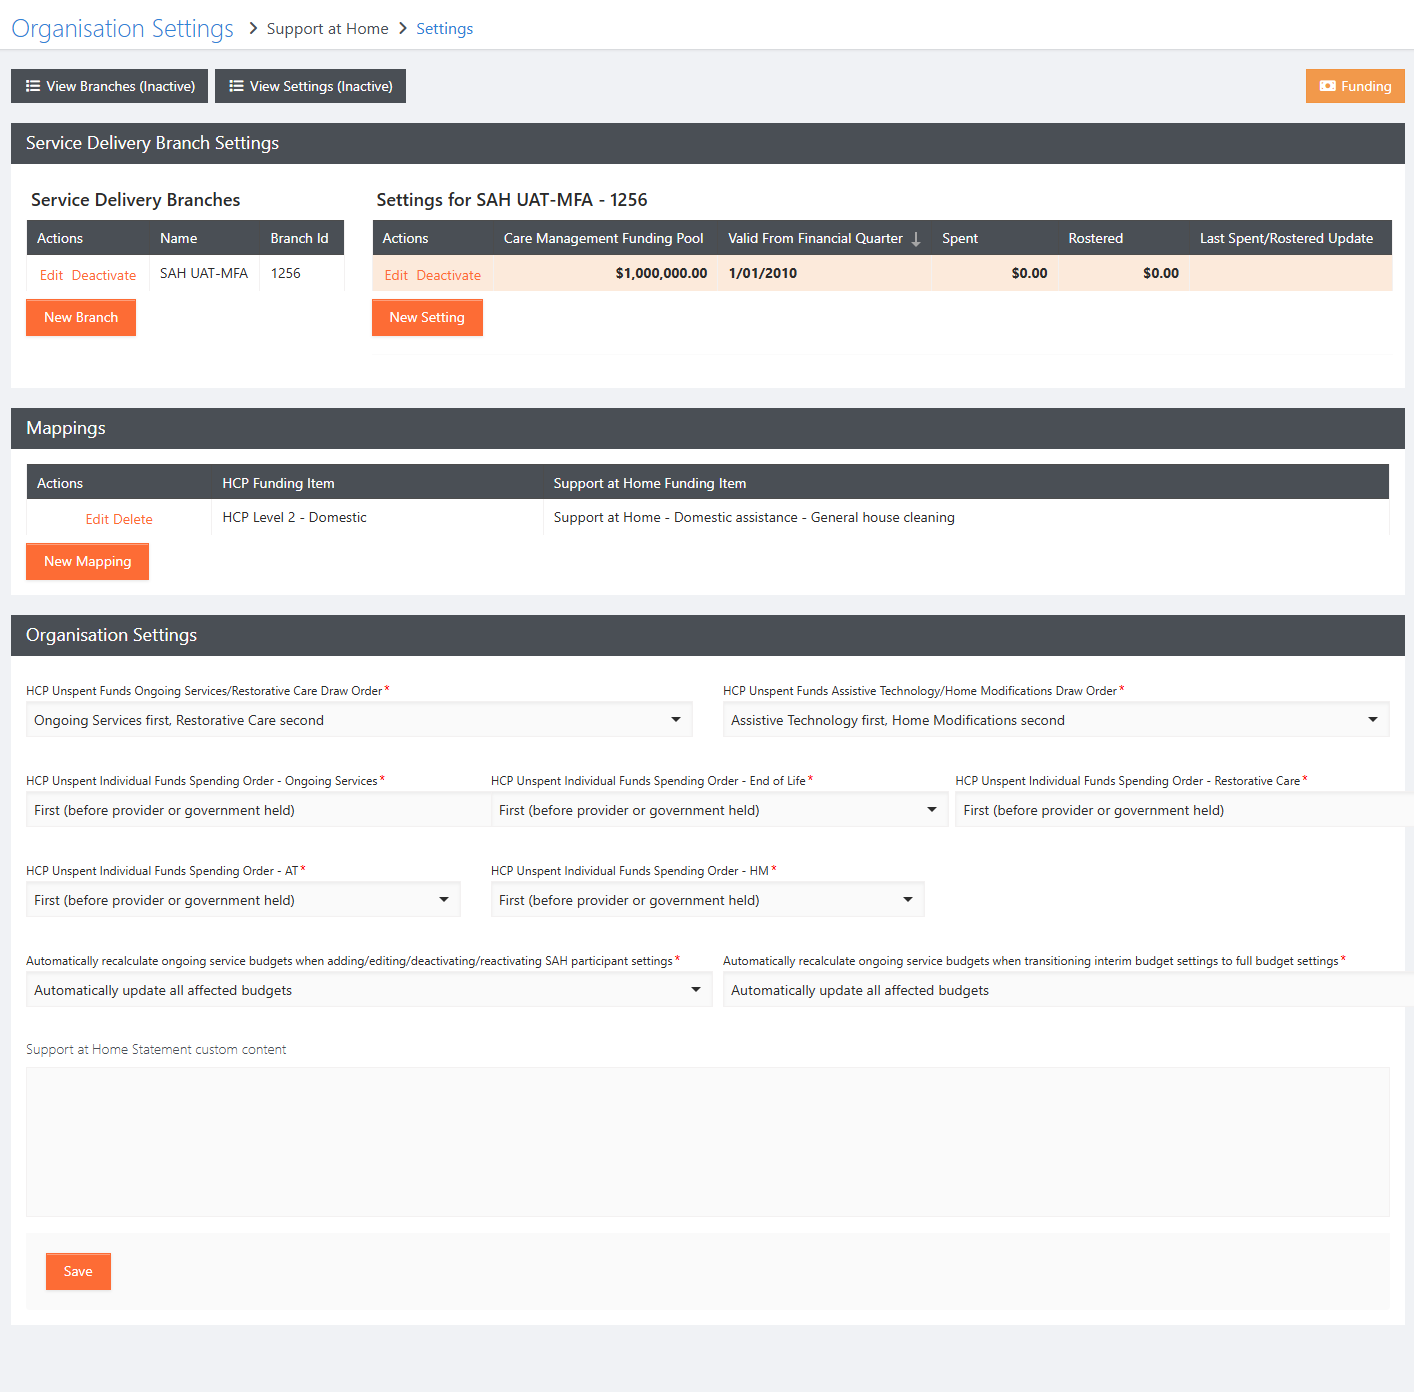
Task: Click the Mappings panel header
Action: coord(708,428)
